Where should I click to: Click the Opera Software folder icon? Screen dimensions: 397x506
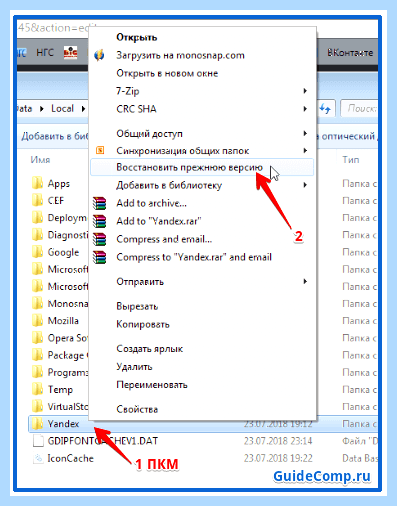point(38,338)
